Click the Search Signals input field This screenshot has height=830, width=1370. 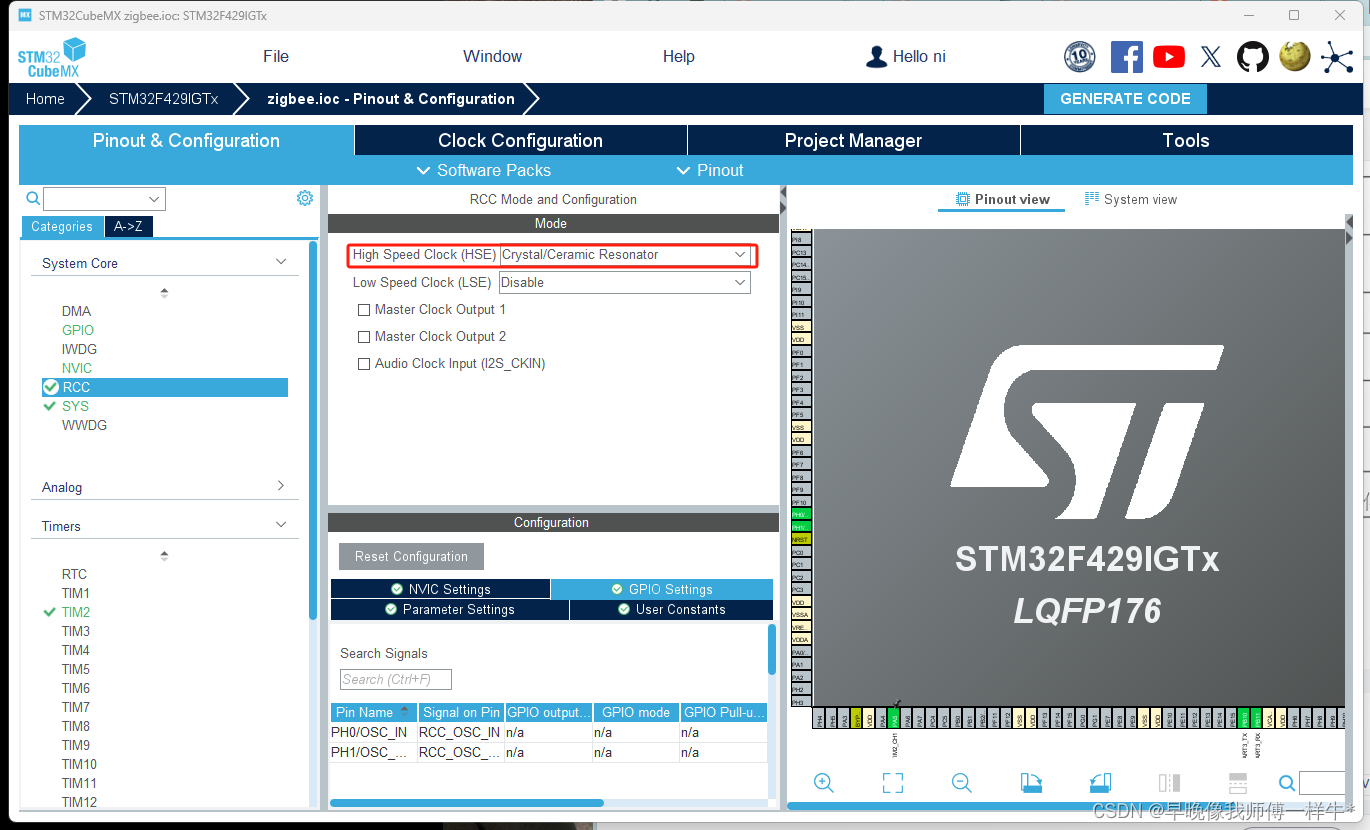(396, 680)
